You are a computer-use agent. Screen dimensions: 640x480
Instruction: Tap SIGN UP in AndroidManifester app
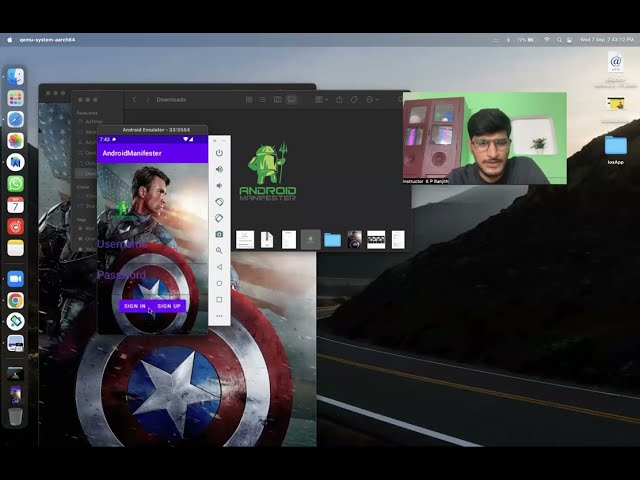(x=169, y=306)
